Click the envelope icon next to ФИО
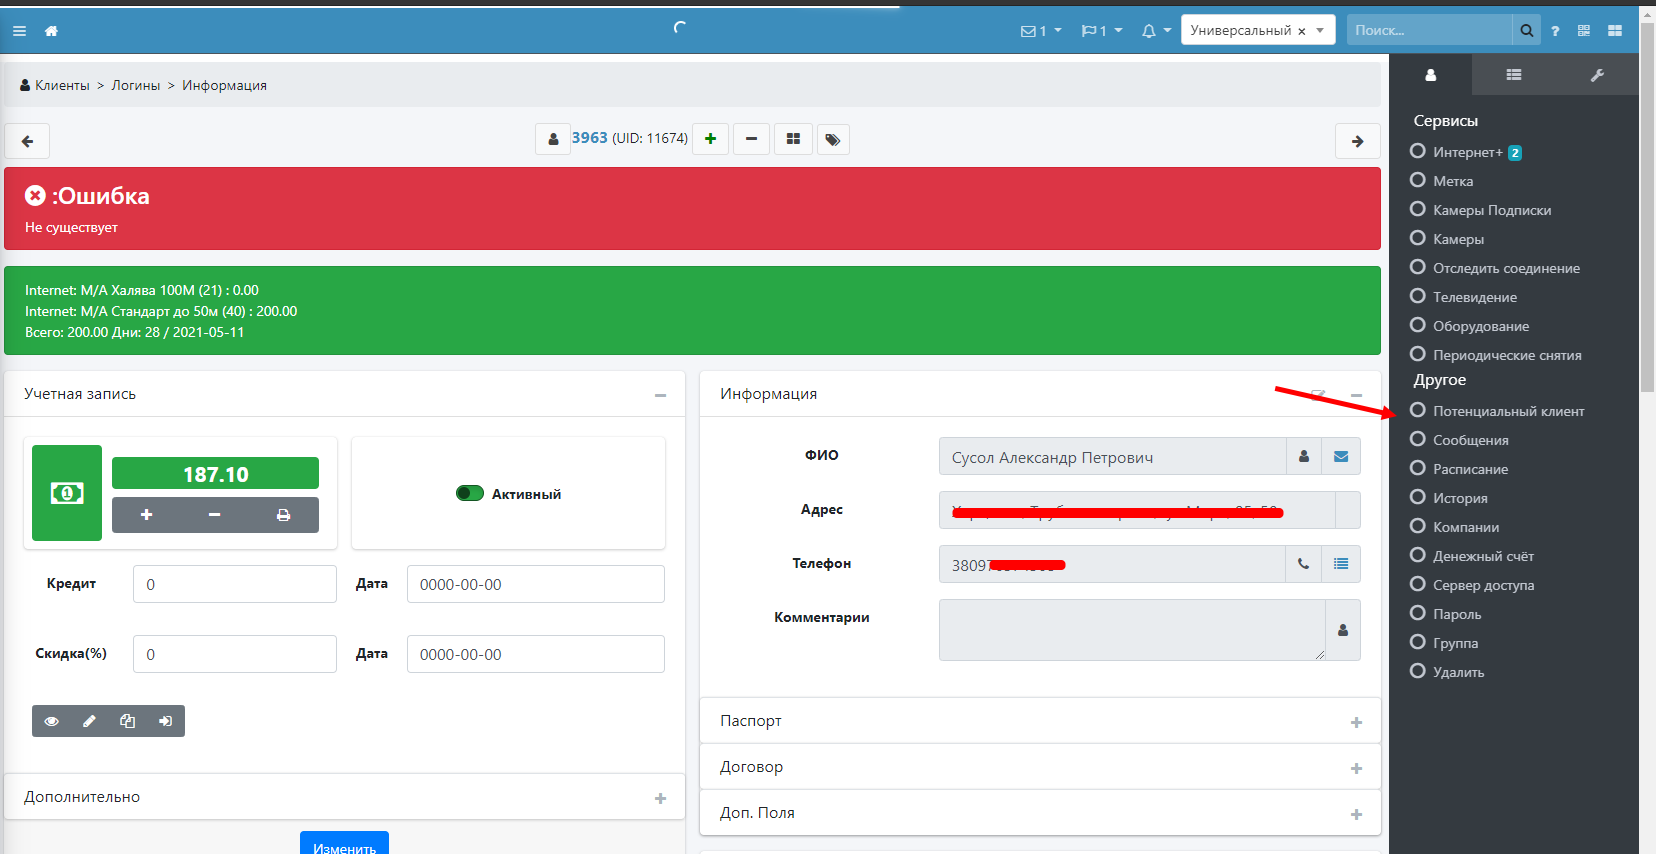Screen dimensions: 1656x854 [x=1340, y=457]
